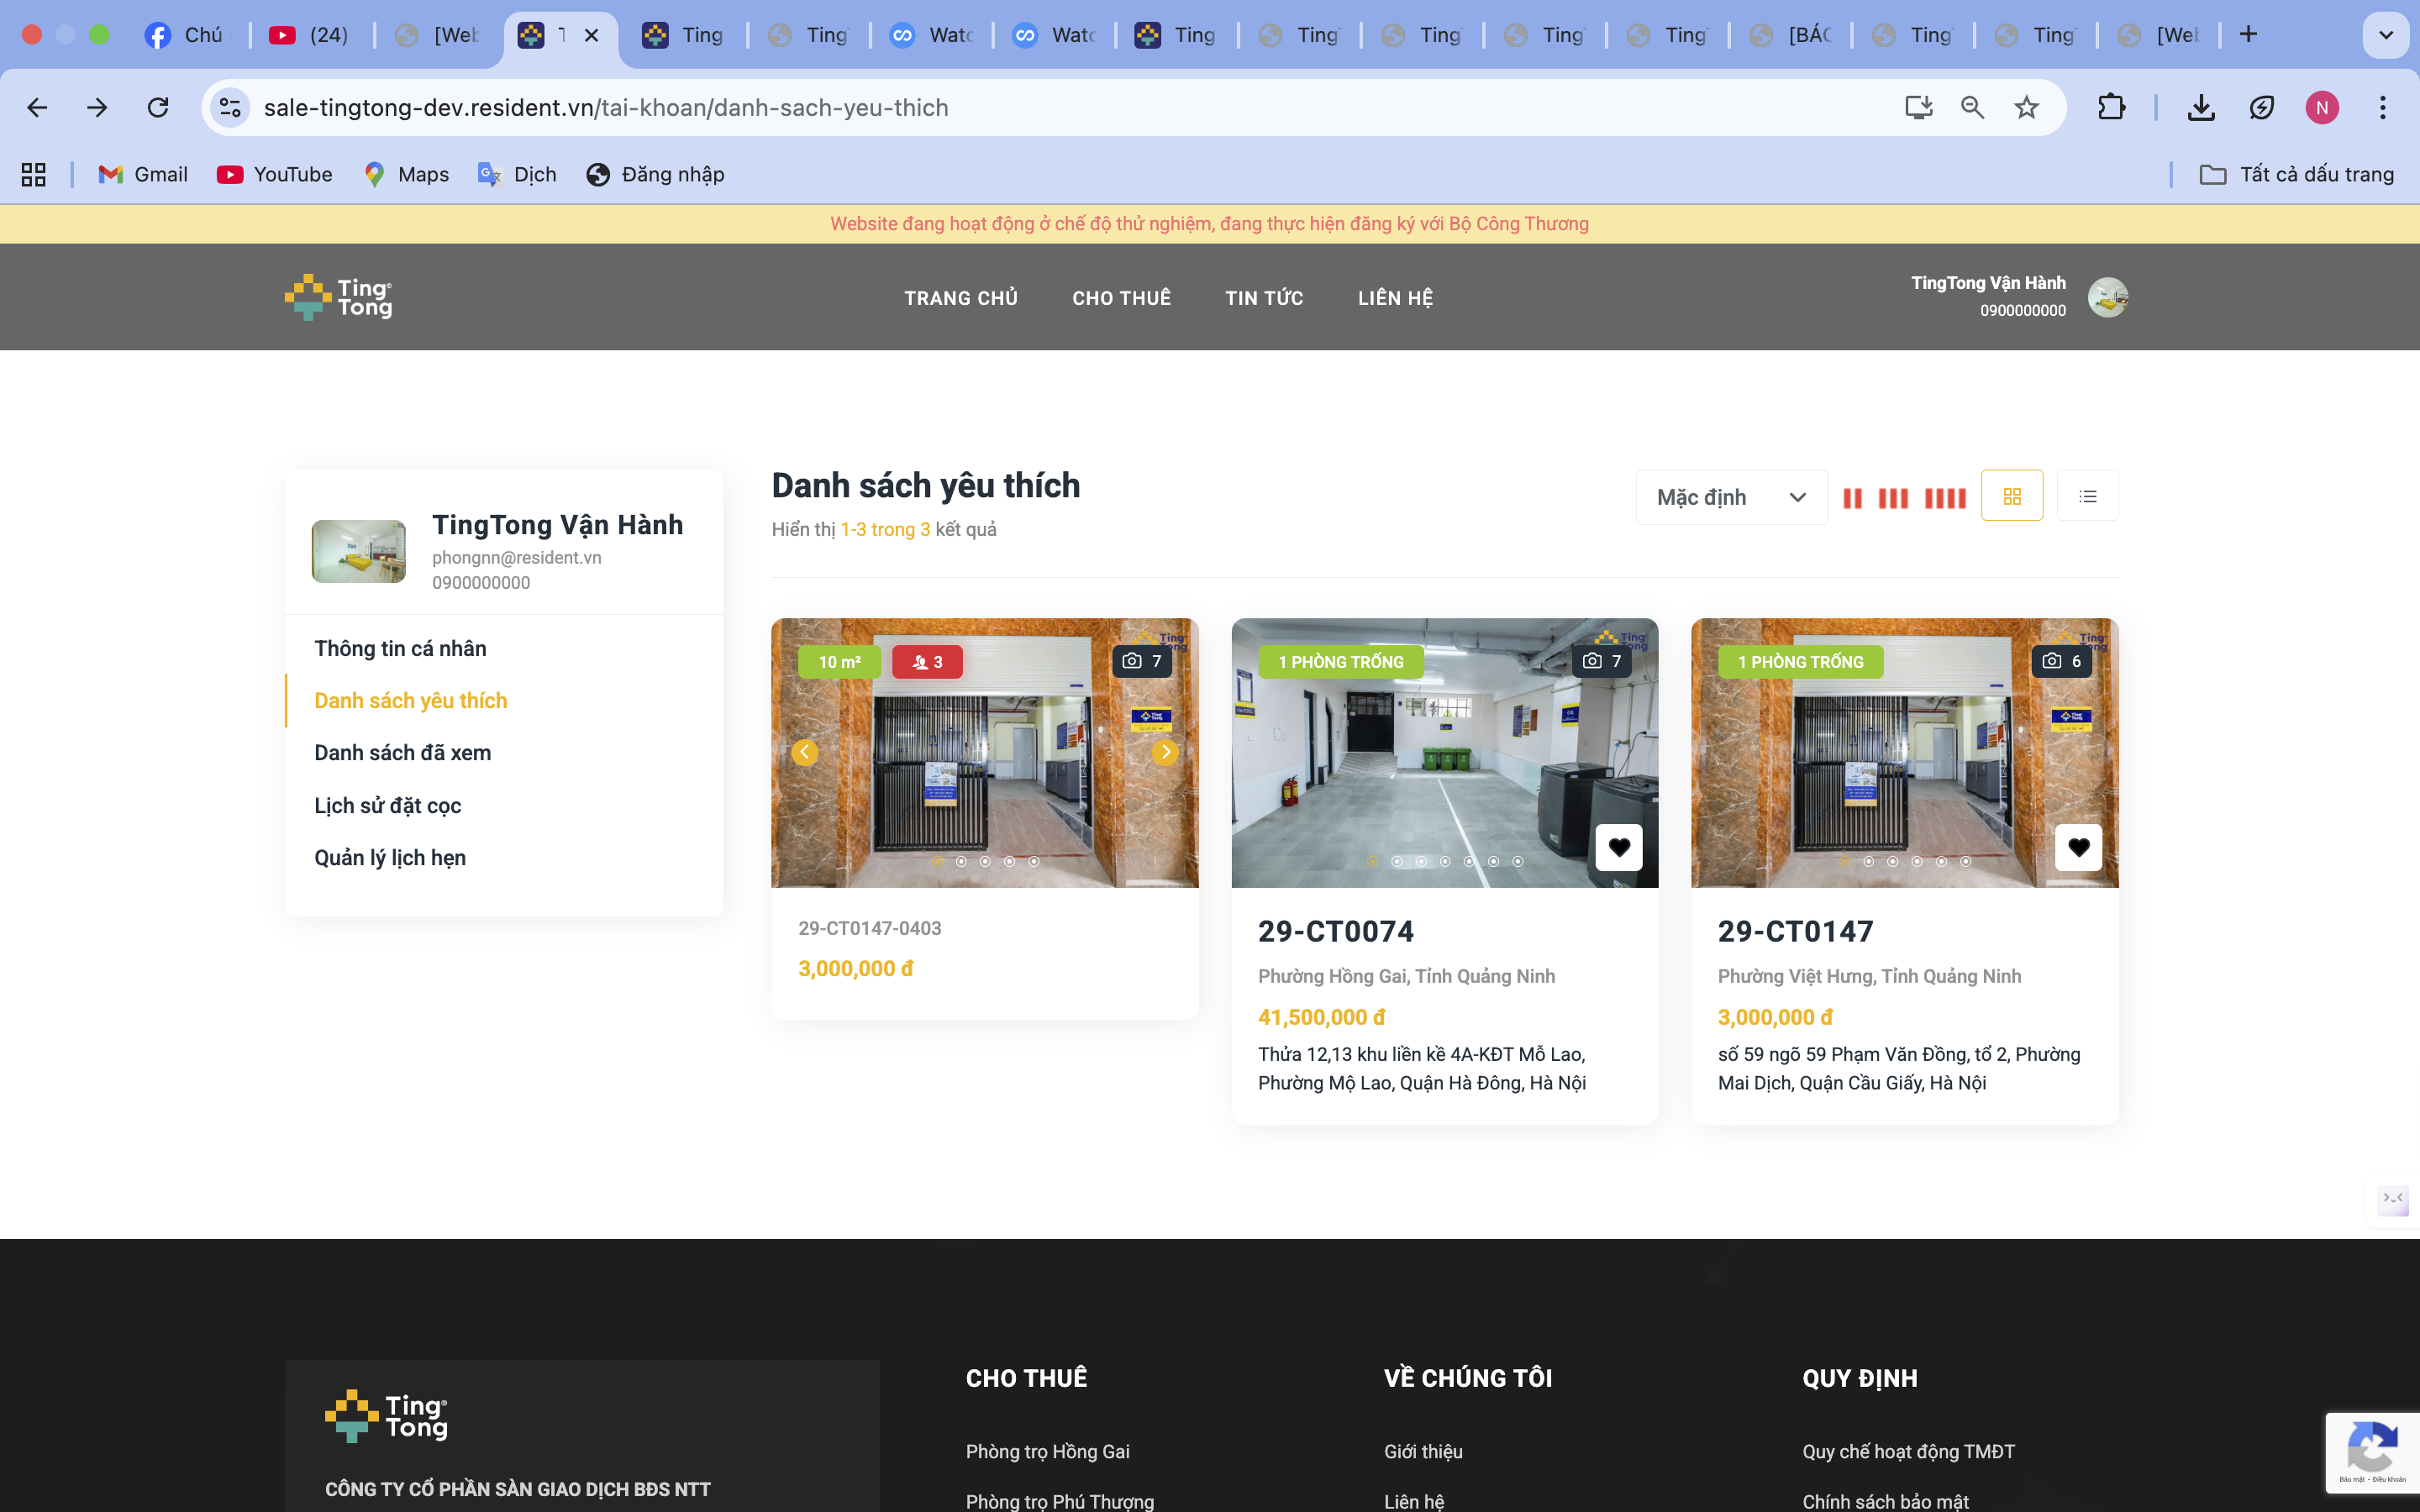Bookmark this page with star icon
This screenshot has width=2420, height=1512.
coord(2026,107)
